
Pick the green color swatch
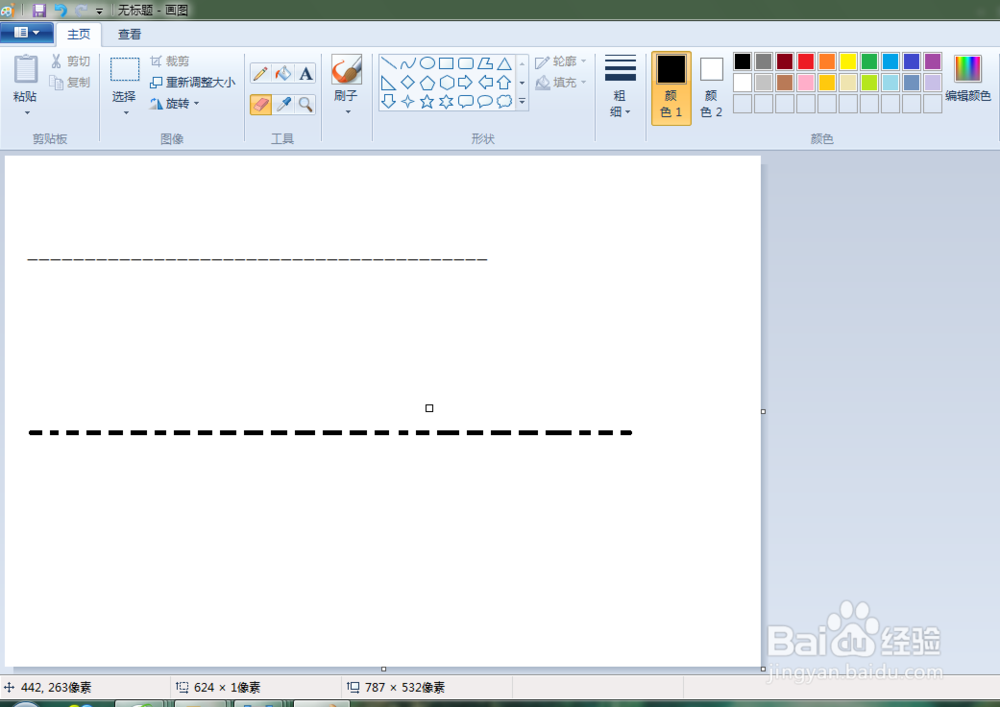869,61
